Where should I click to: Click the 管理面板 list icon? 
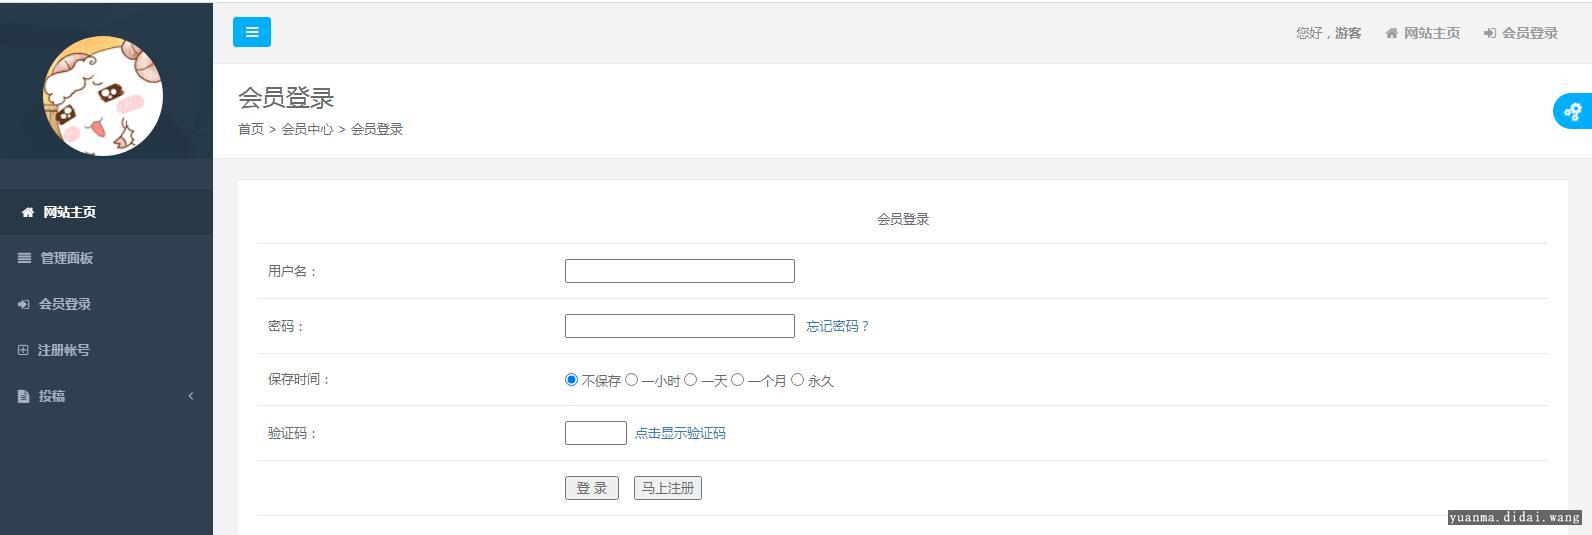(x=25, y=258)
